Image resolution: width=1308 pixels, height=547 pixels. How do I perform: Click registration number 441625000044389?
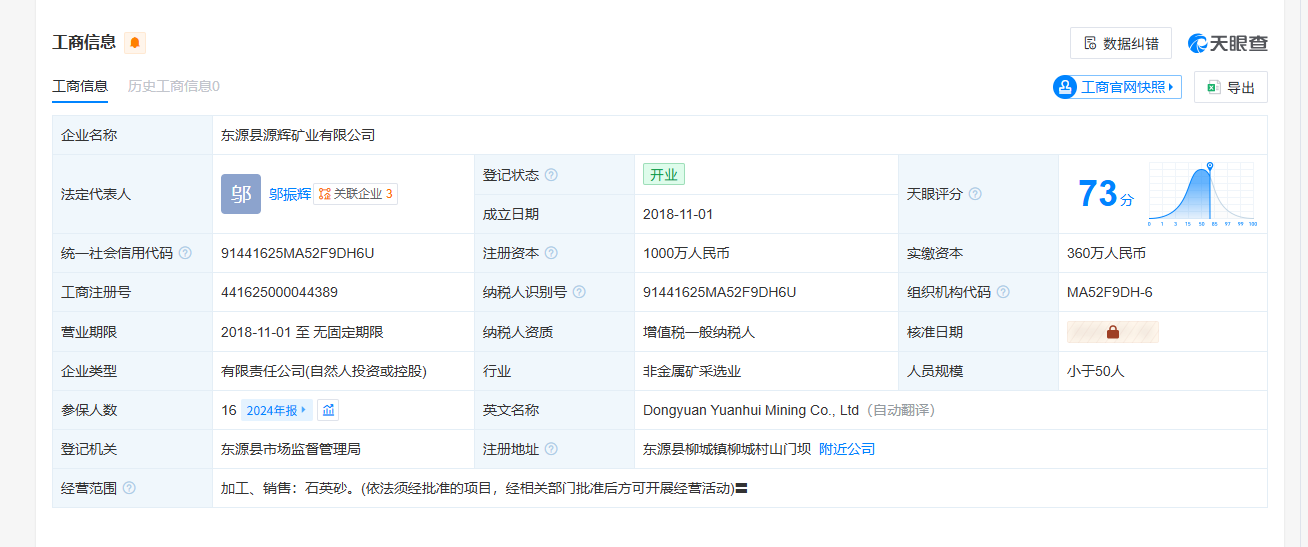pos(279,292)
